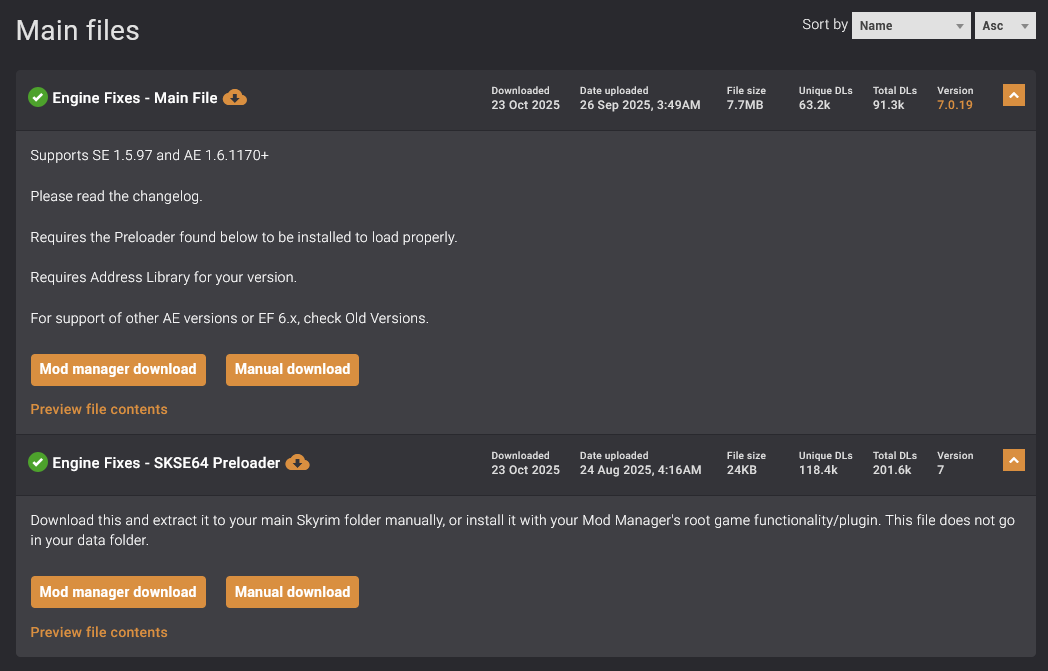Screen dimensions: 1048x671
Task: Click unique downloads value 118.4k
Action: (818, 470)
